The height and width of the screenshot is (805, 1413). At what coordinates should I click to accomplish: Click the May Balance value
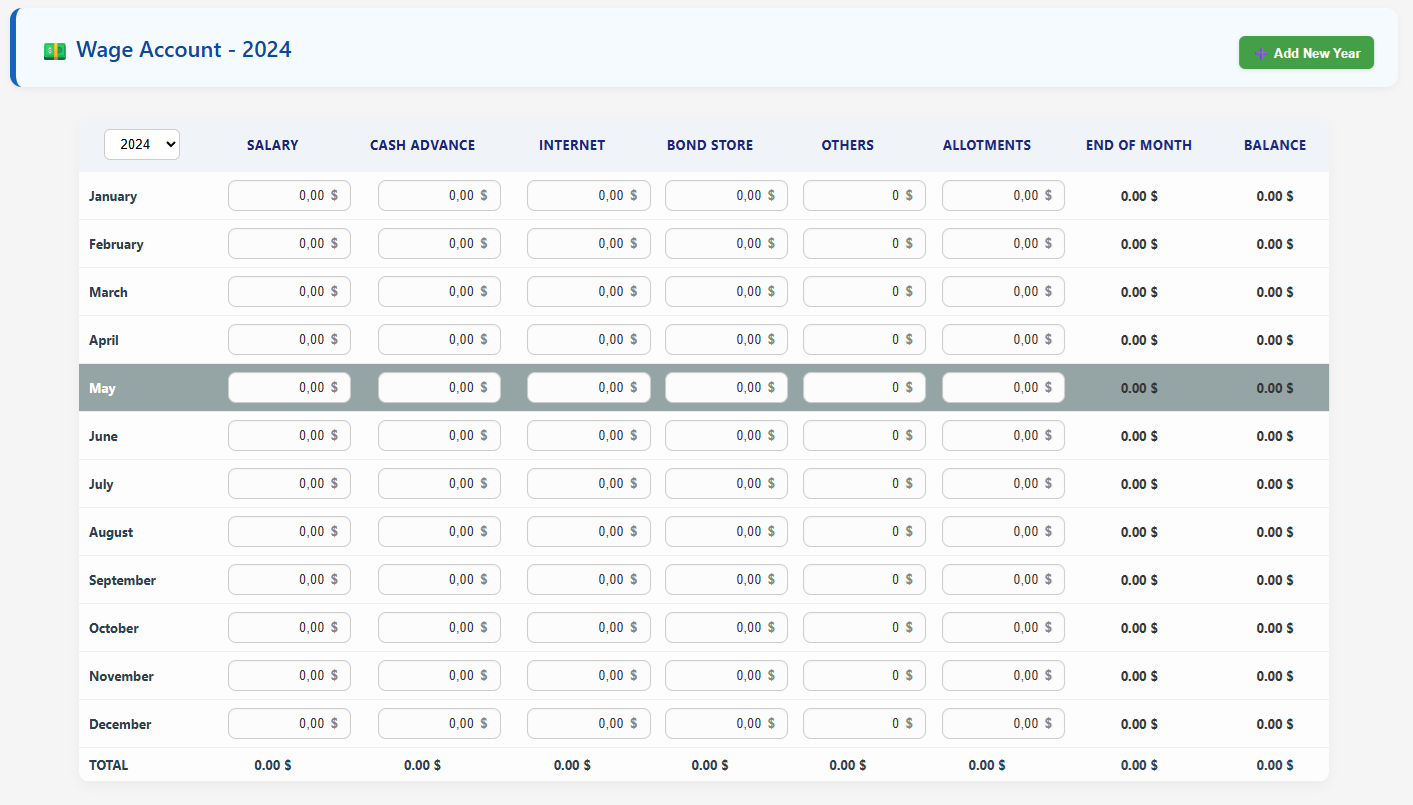click(1275, 388)
